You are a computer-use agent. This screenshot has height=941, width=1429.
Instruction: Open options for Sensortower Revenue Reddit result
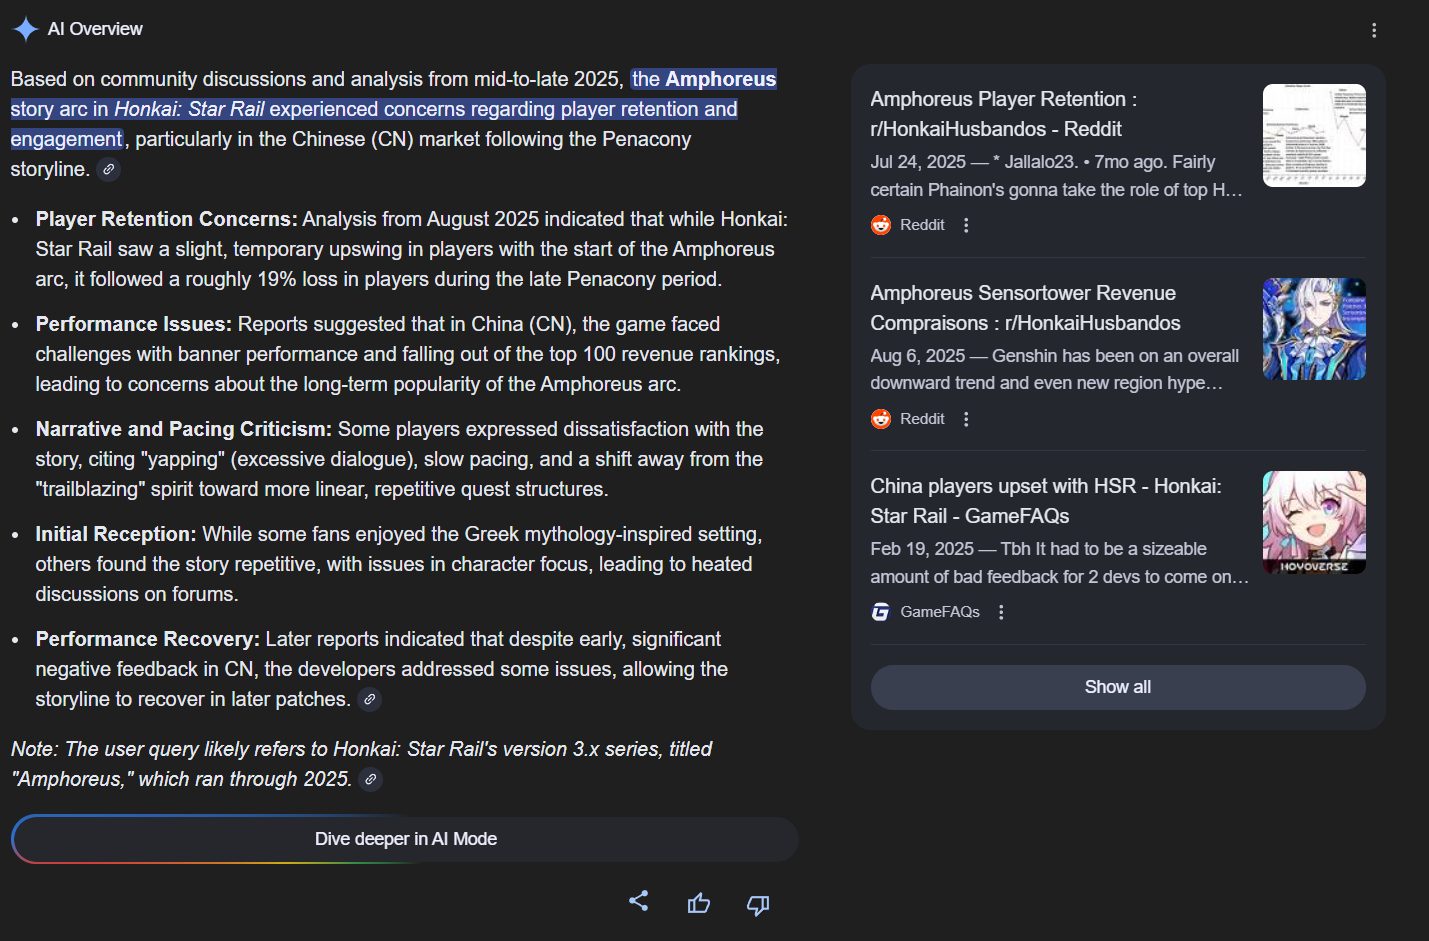(x=966, y=419)
